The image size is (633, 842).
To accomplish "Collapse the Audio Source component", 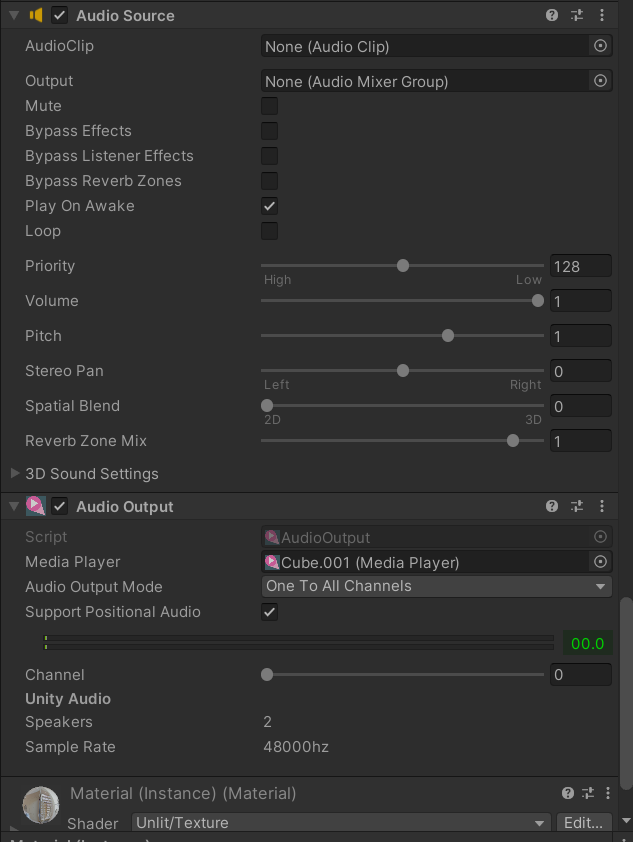I will click(x=13, y=15).
